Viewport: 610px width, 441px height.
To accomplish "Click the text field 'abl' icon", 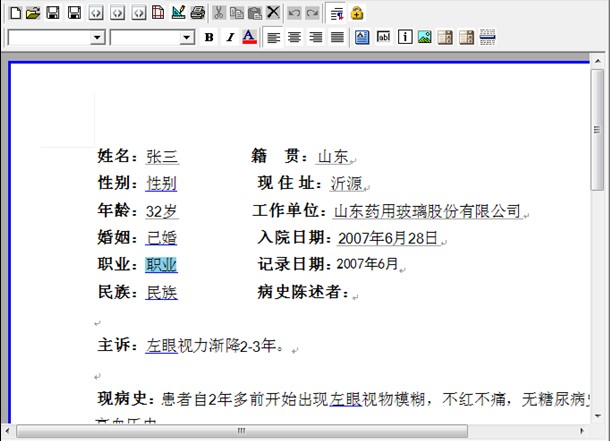I will [383, 37].
